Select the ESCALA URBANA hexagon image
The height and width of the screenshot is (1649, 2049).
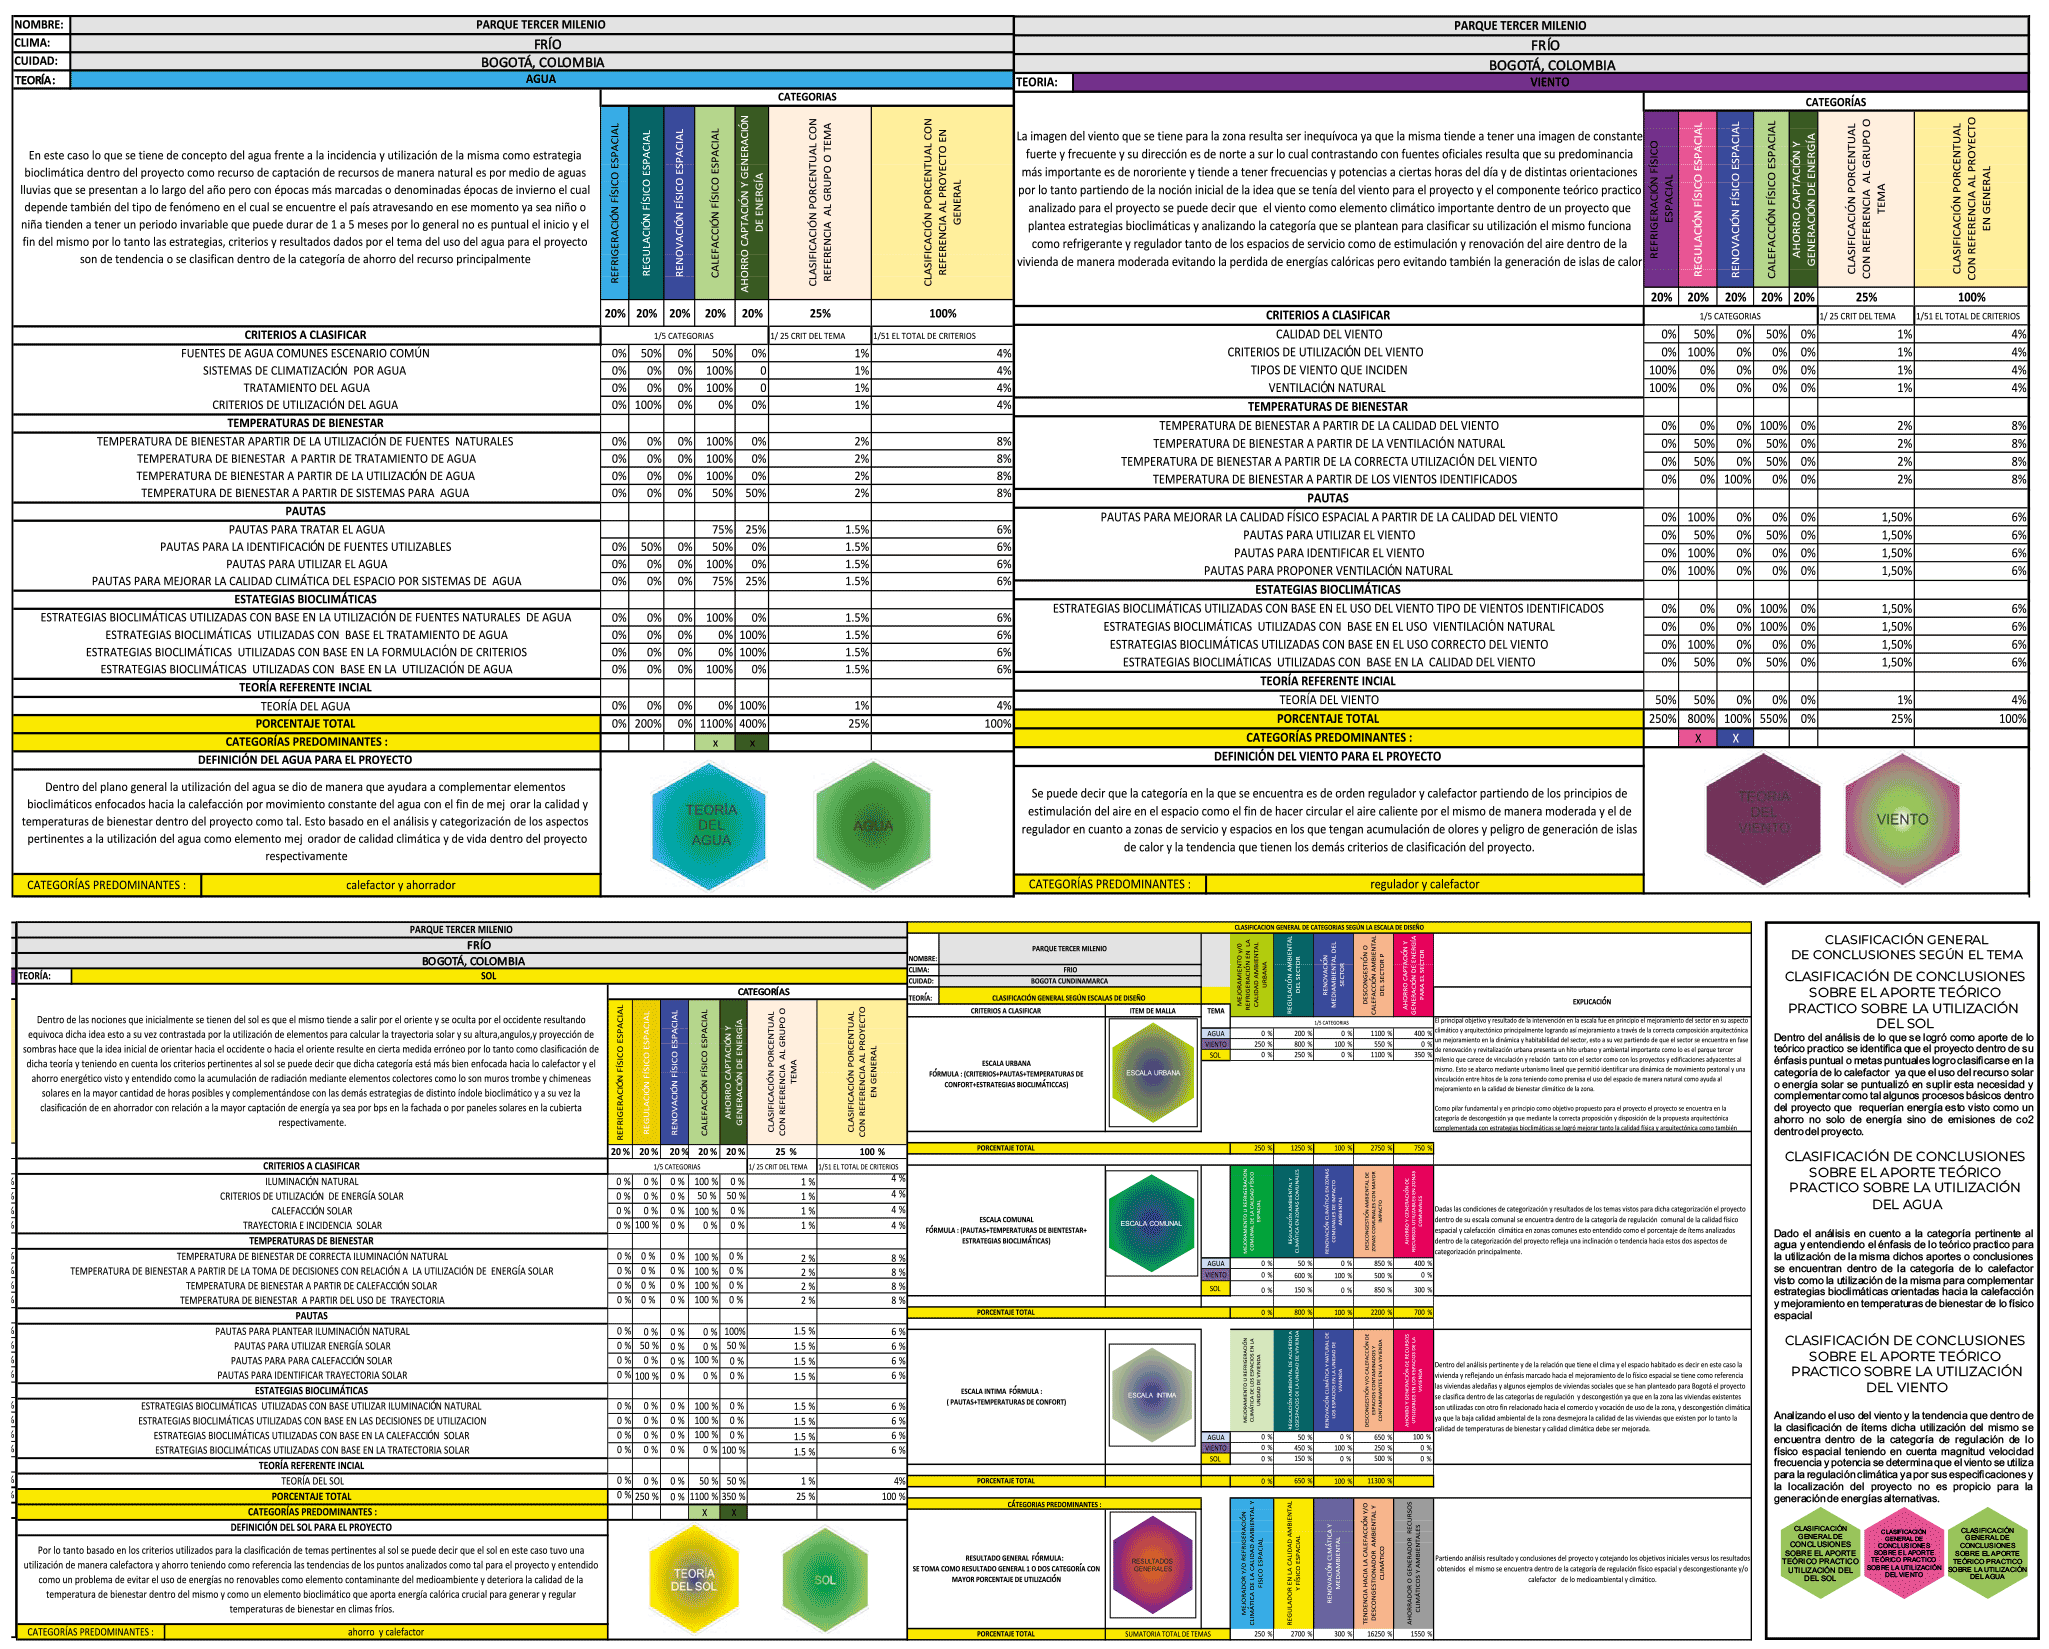[1152, 1073]
